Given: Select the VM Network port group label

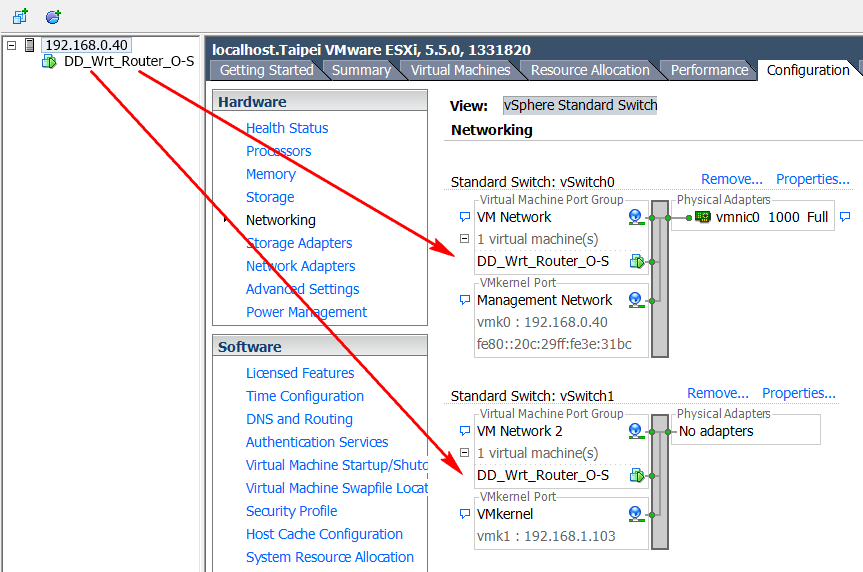Looking at the screenshot, I should click(x=514, y=217).
